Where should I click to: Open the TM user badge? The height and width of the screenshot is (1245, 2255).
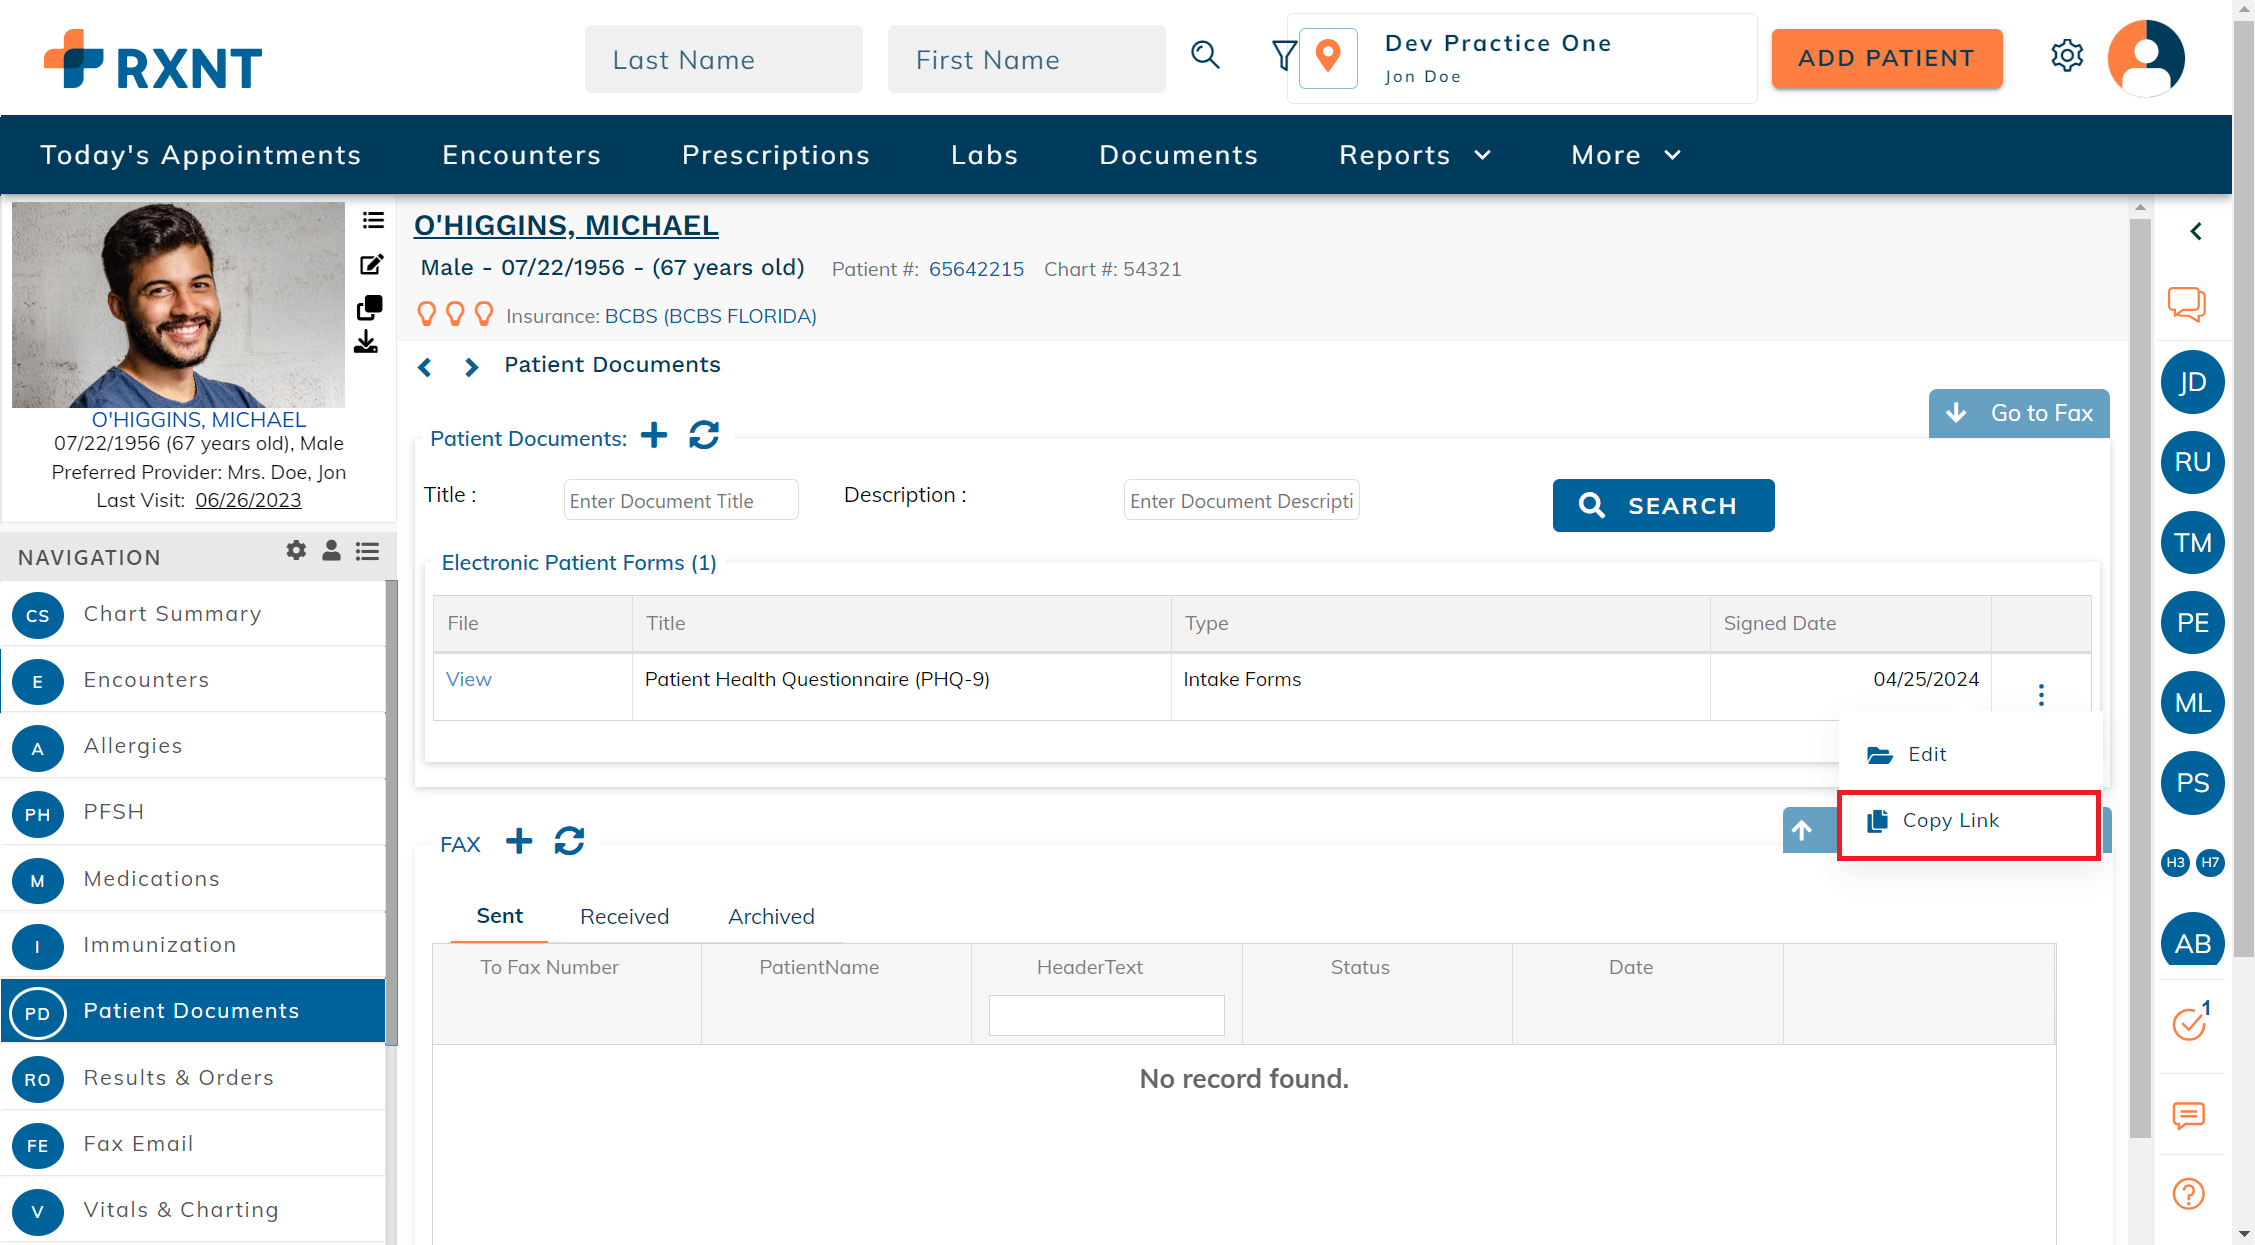pos(2193,542)
